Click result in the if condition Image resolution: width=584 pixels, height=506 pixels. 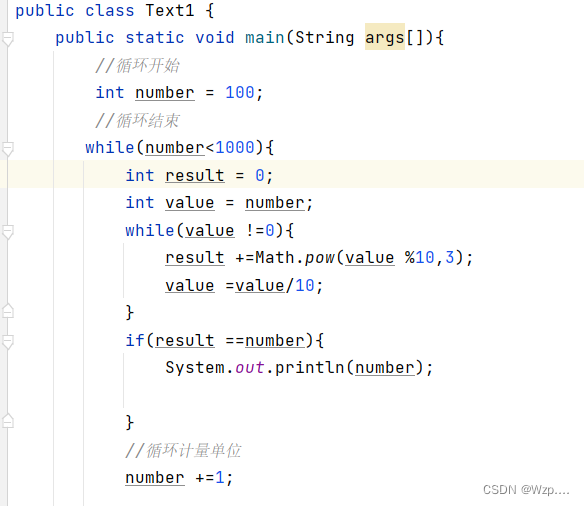tap(185, 340)
